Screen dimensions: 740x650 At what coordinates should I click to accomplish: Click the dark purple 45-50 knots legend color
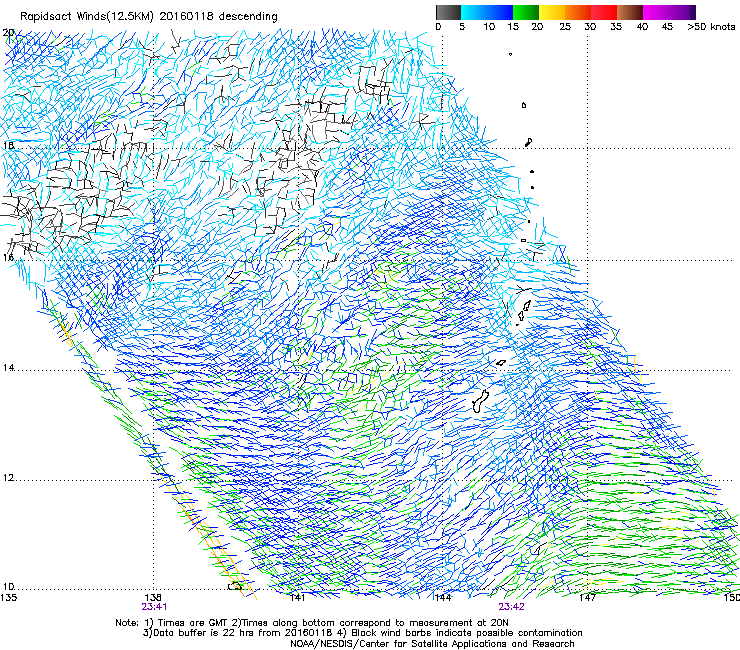click(682, 12)
